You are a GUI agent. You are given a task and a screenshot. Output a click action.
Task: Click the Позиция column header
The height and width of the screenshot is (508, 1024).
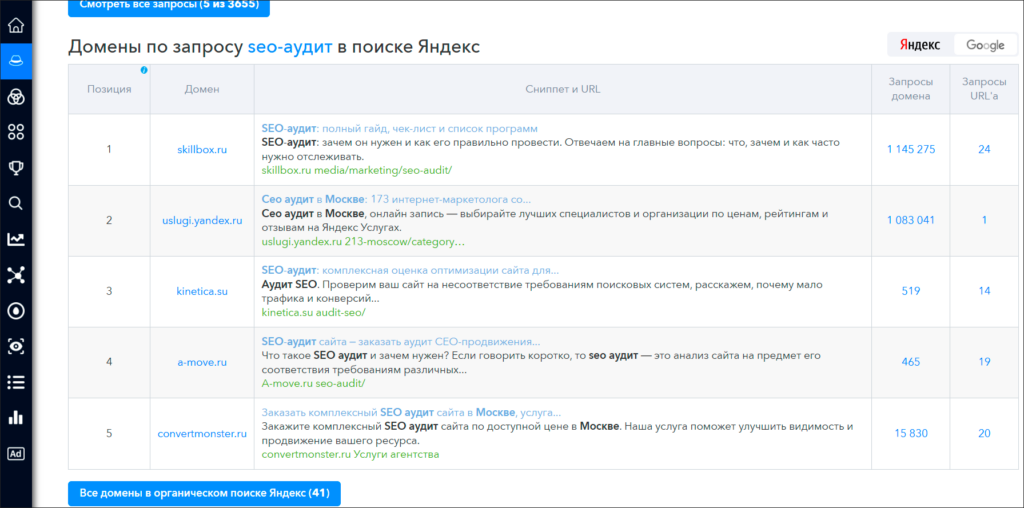[109, 89]
